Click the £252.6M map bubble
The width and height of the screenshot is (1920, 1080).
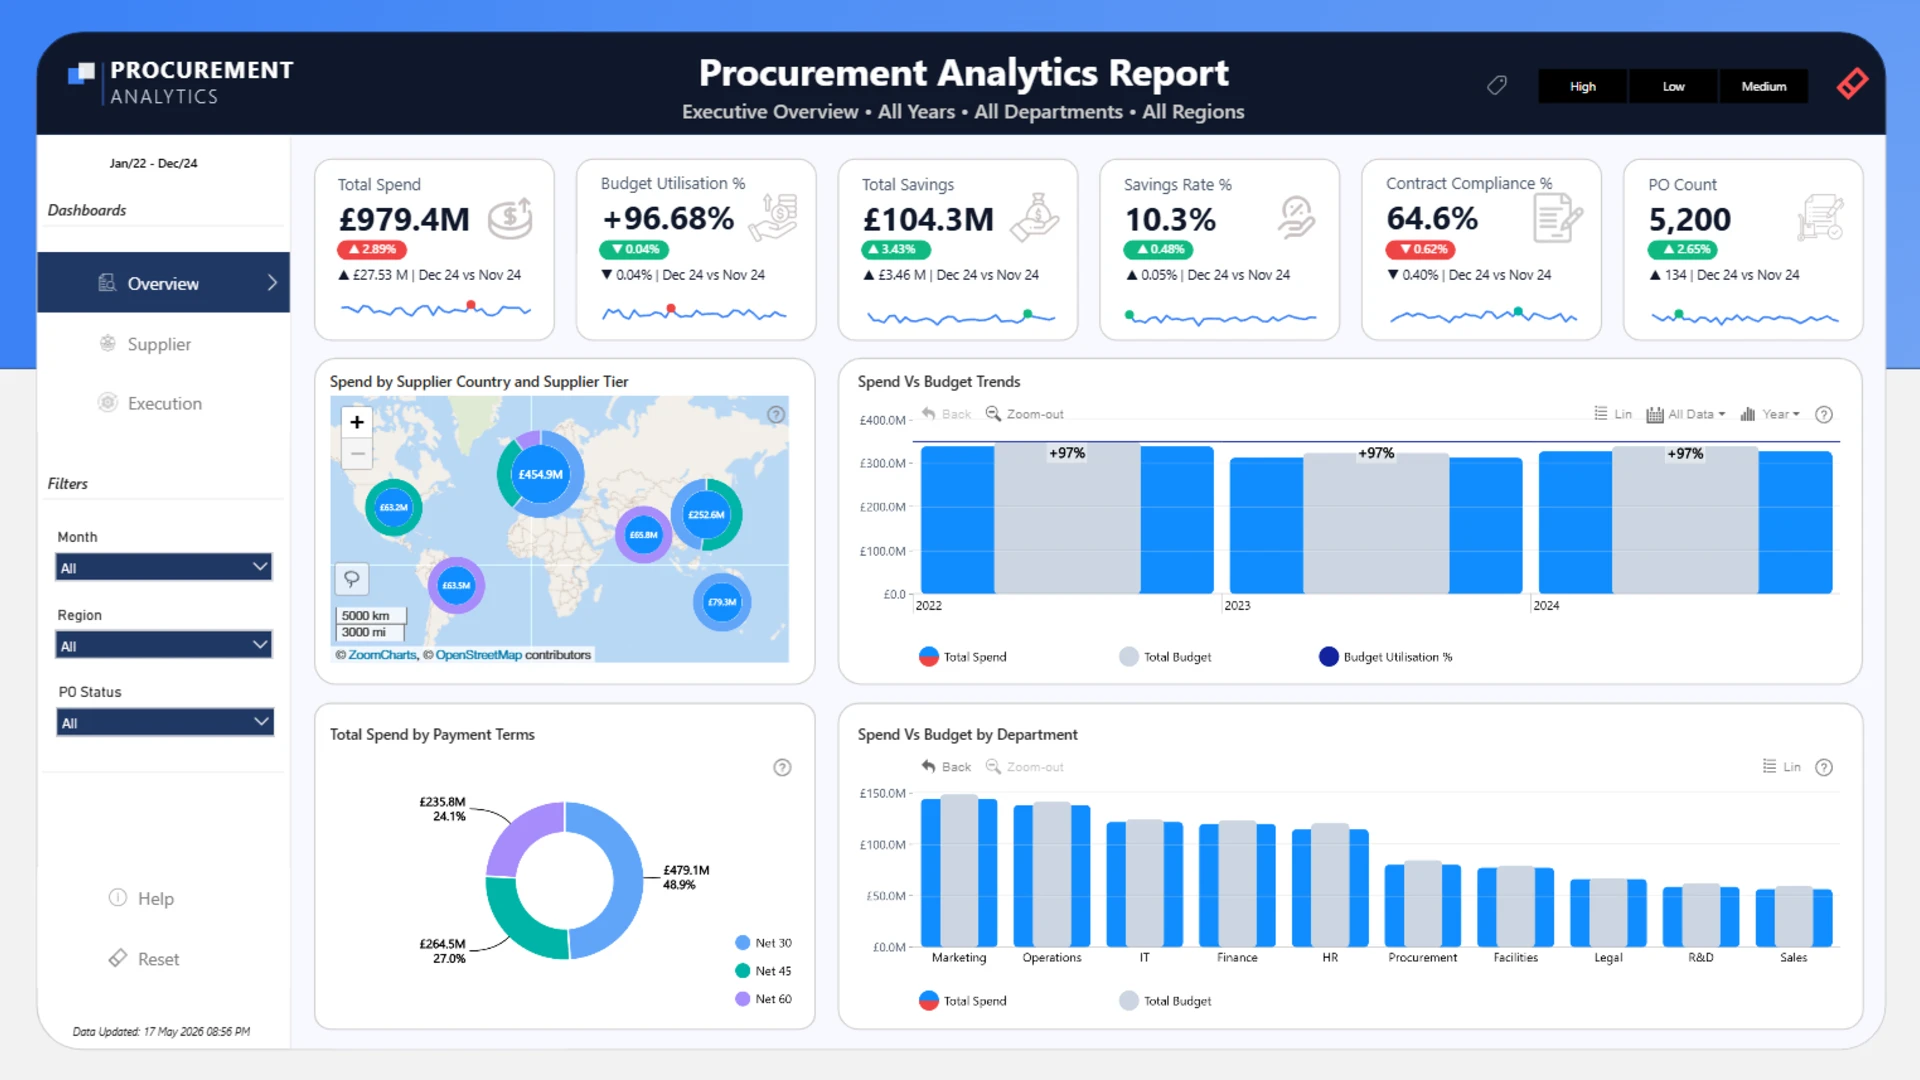click(706, 514)
